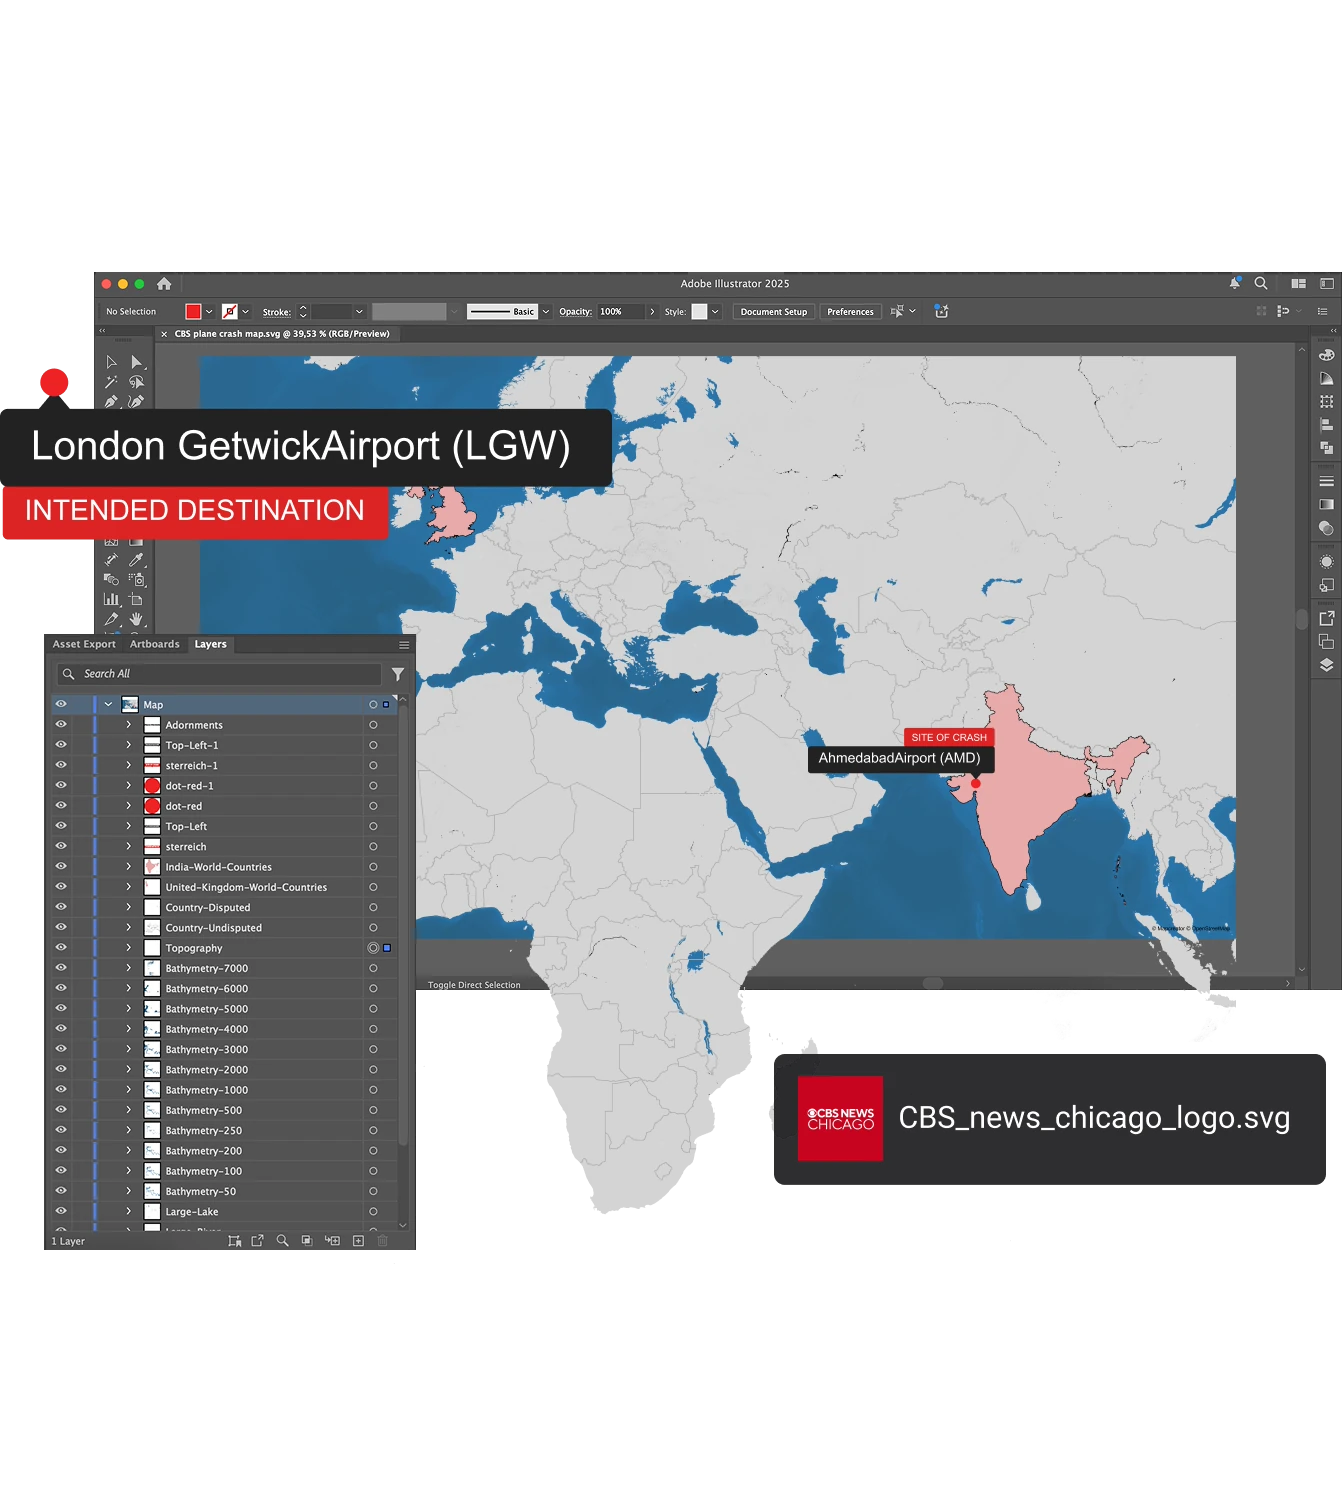Click Locate Object magnifier in Layers footer
This screenshot has height=1497, width=1342.
[x=282, y=1241]
